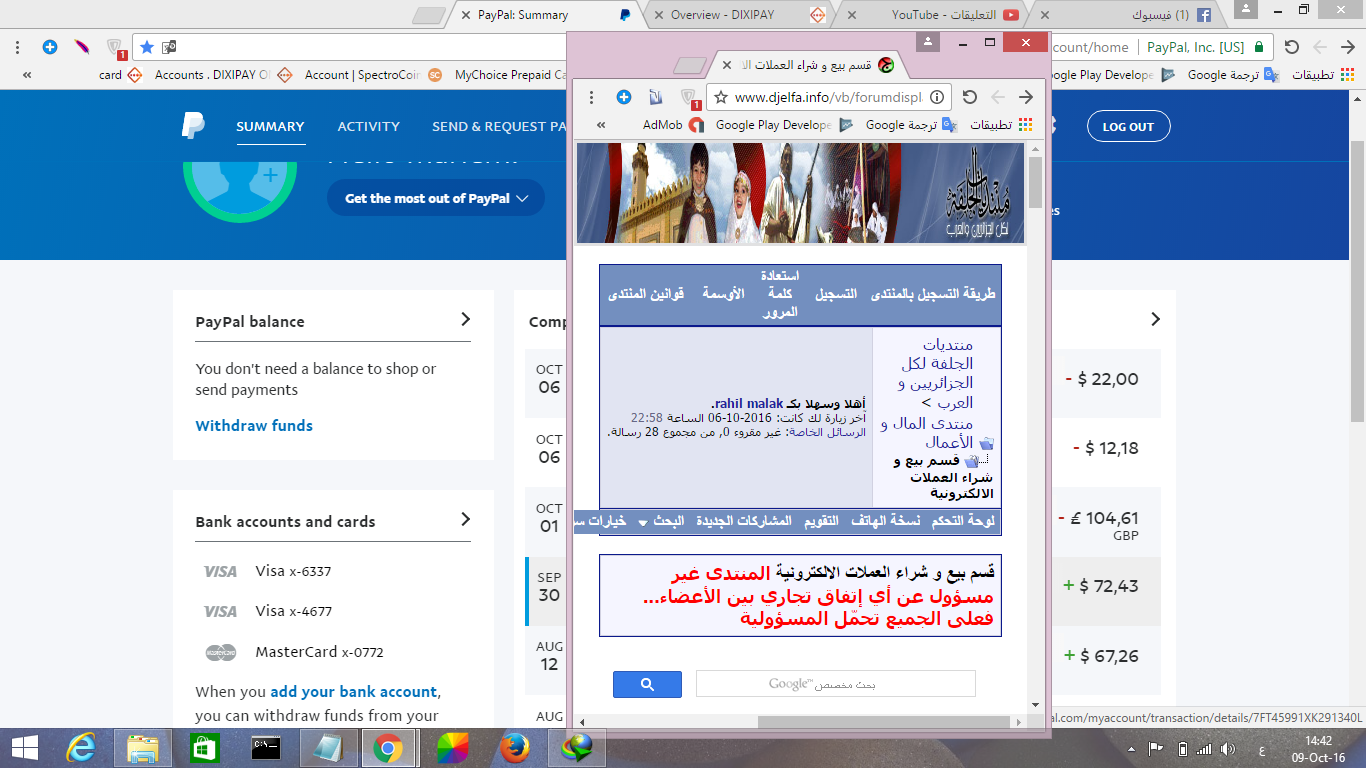Open التسجيل registration link in forum header
1366x768 pixels.
pos(835,294)
